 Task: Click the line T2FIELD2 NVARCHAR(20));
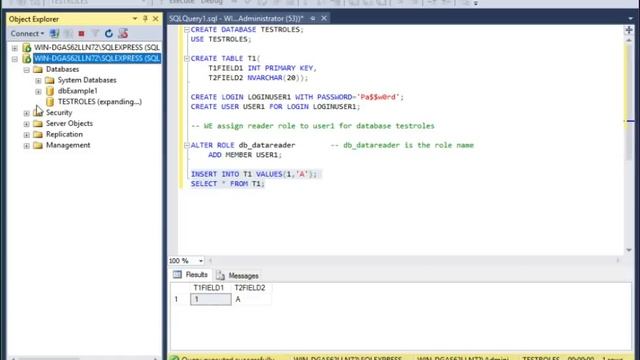[x=258, y=78]
